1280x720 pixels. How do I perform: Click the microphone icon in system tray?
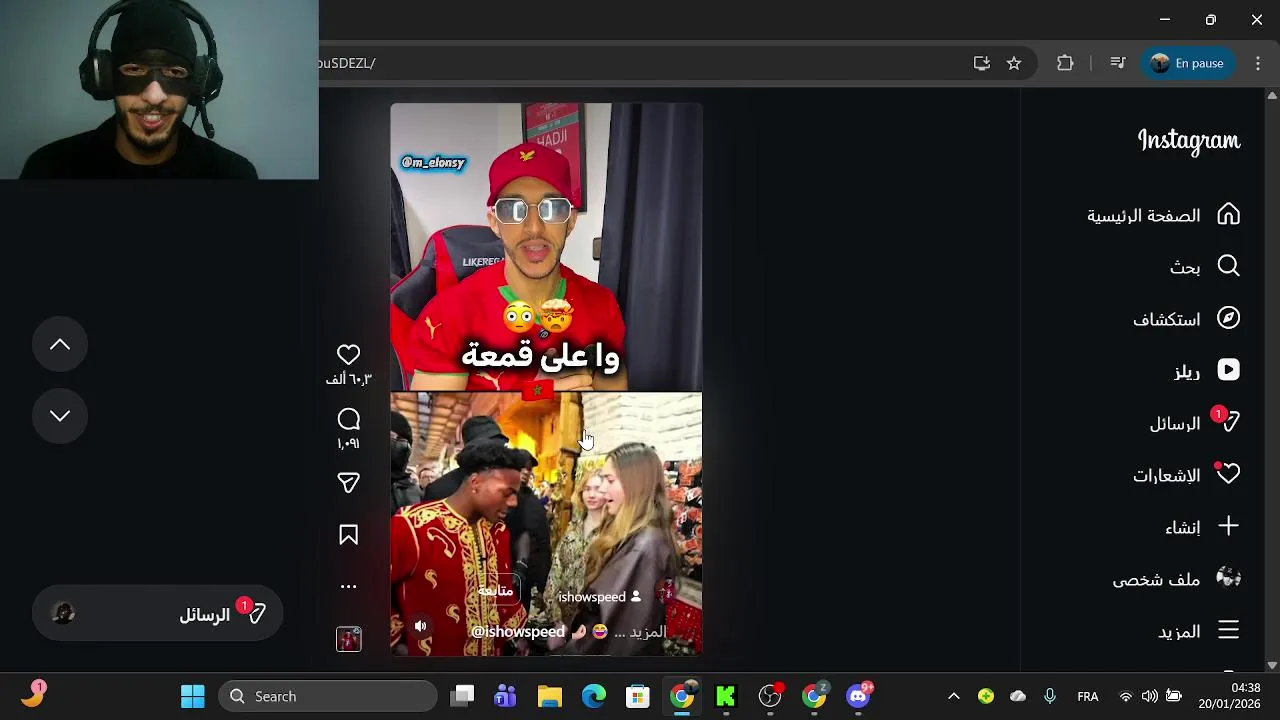[x=1049, y=696]
